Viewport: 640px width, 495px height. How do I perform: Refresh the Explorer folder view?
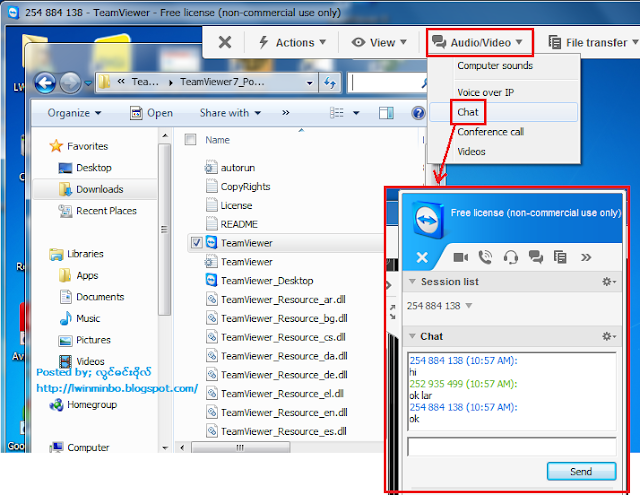click(330, 83)
